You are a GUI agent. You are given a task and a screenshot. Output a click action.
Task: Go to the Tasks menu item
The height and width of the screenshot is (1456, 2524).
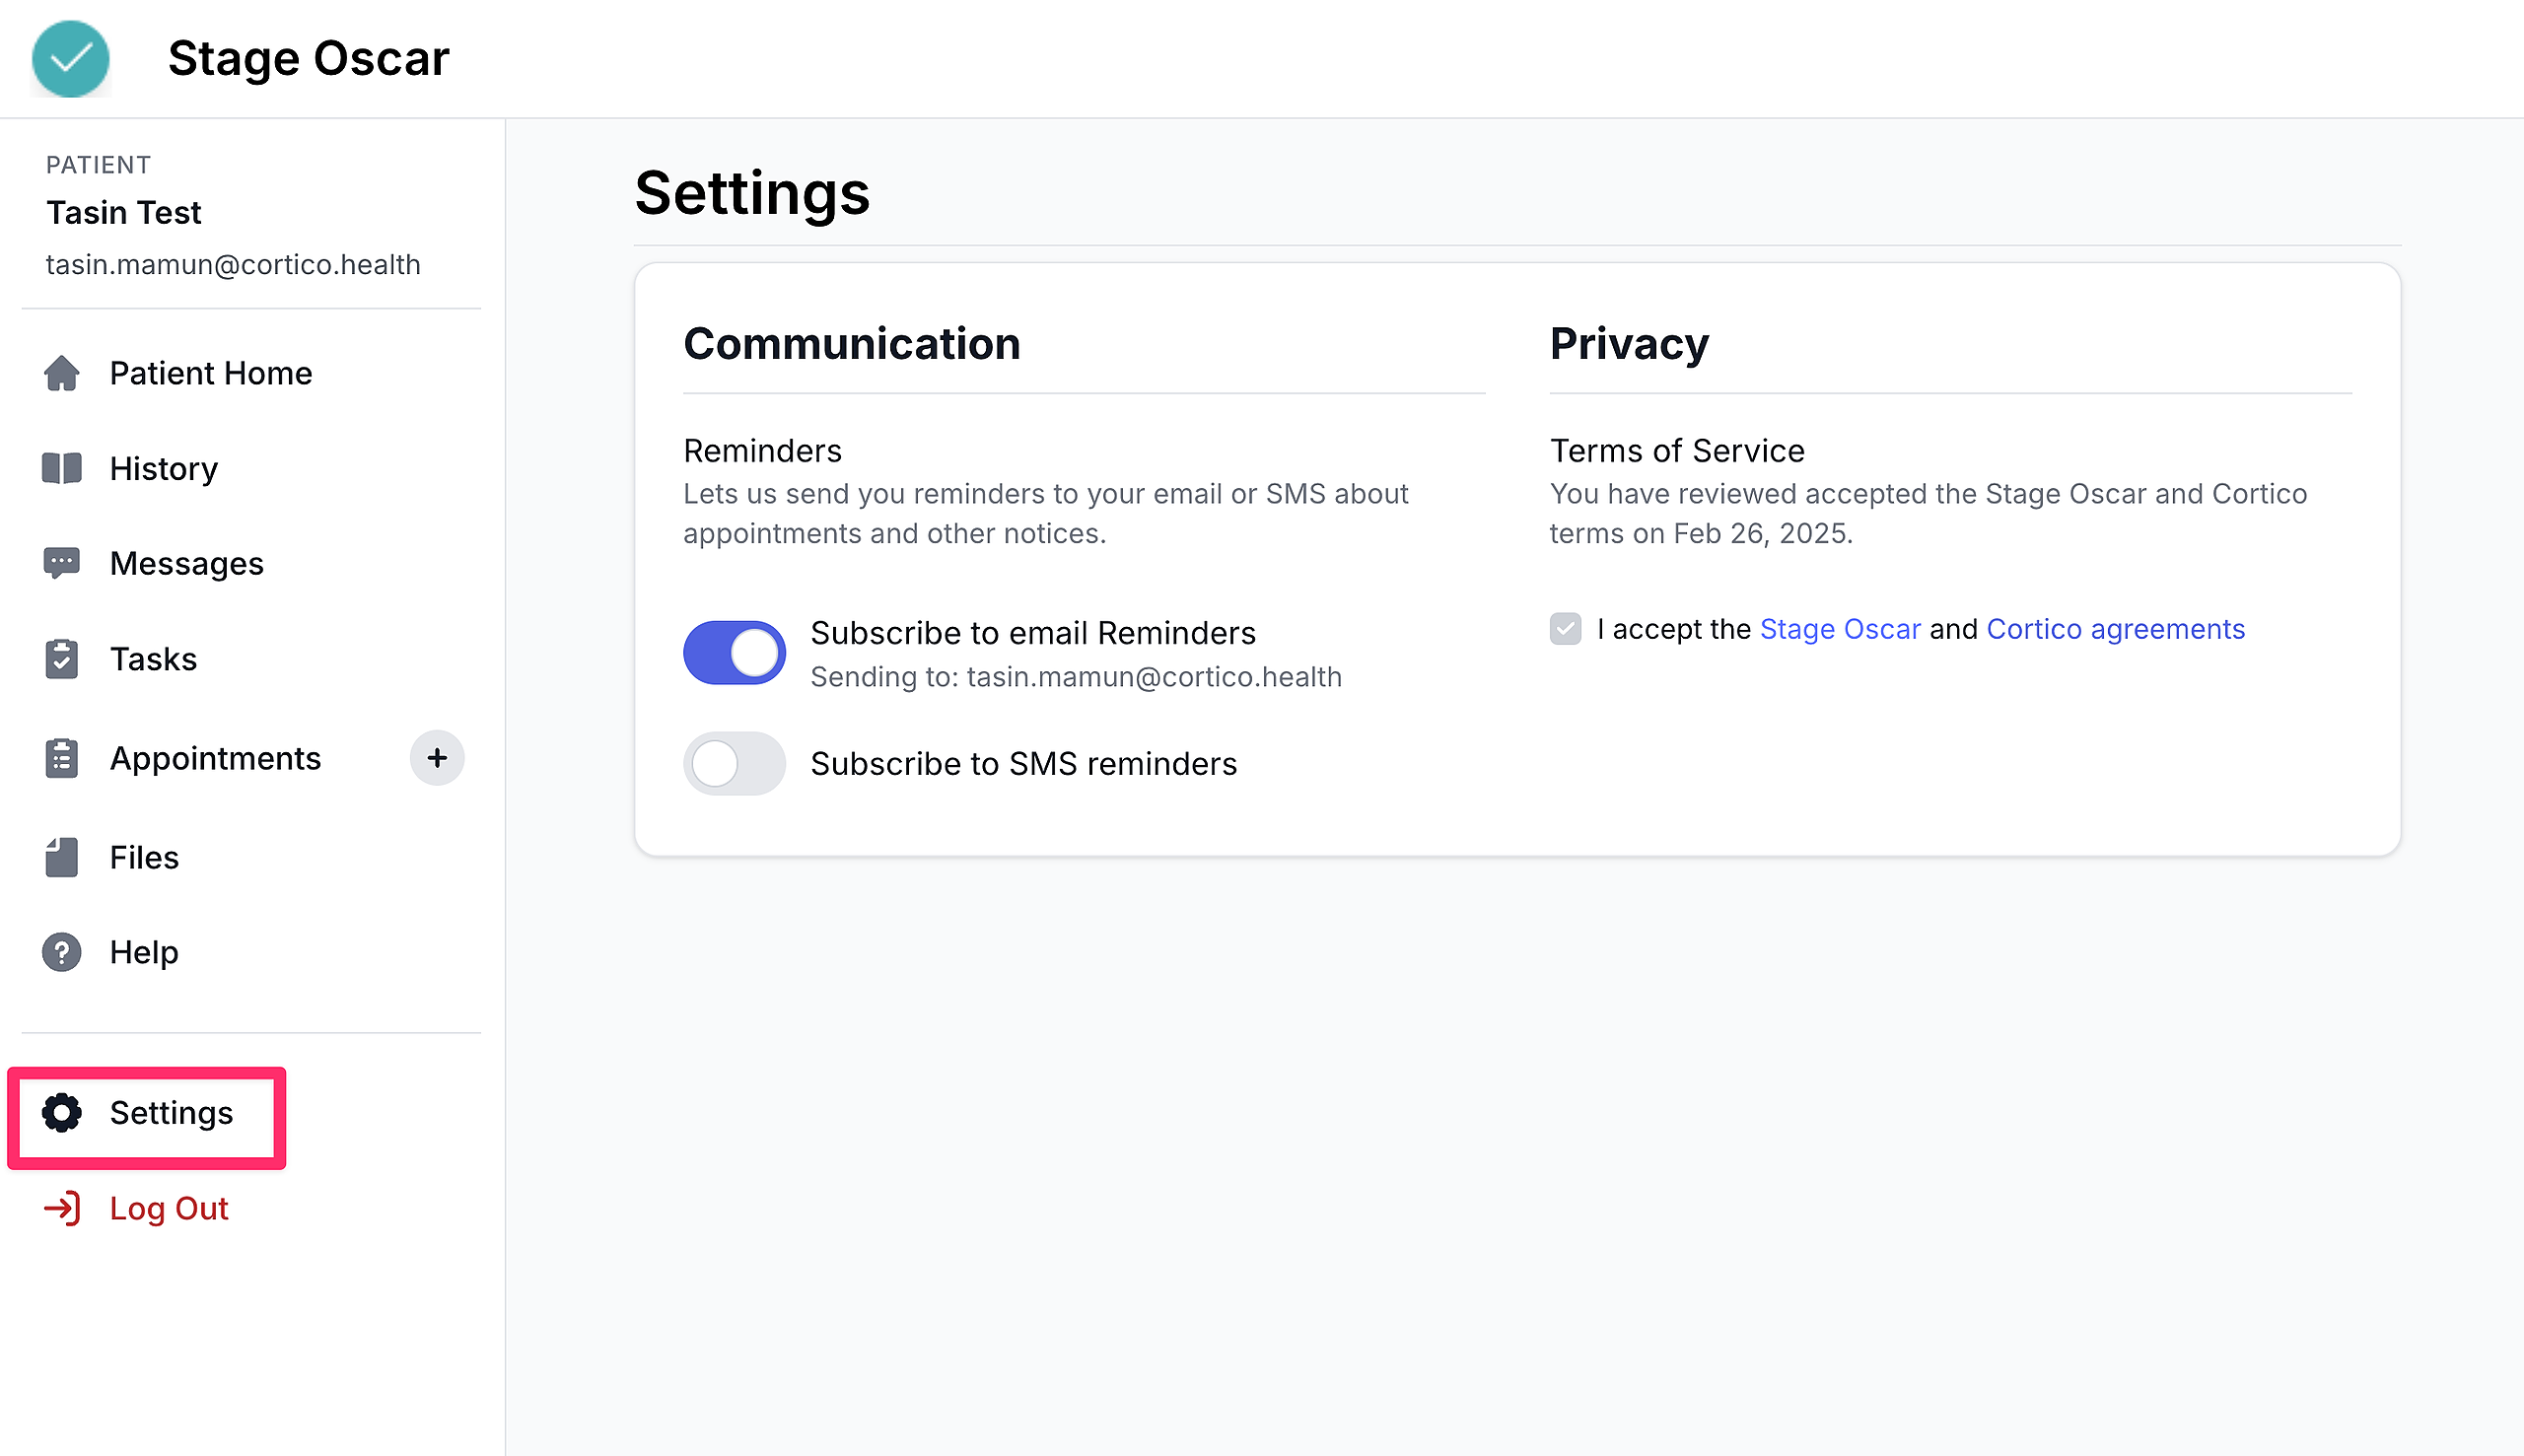click(x=153, y=659)
